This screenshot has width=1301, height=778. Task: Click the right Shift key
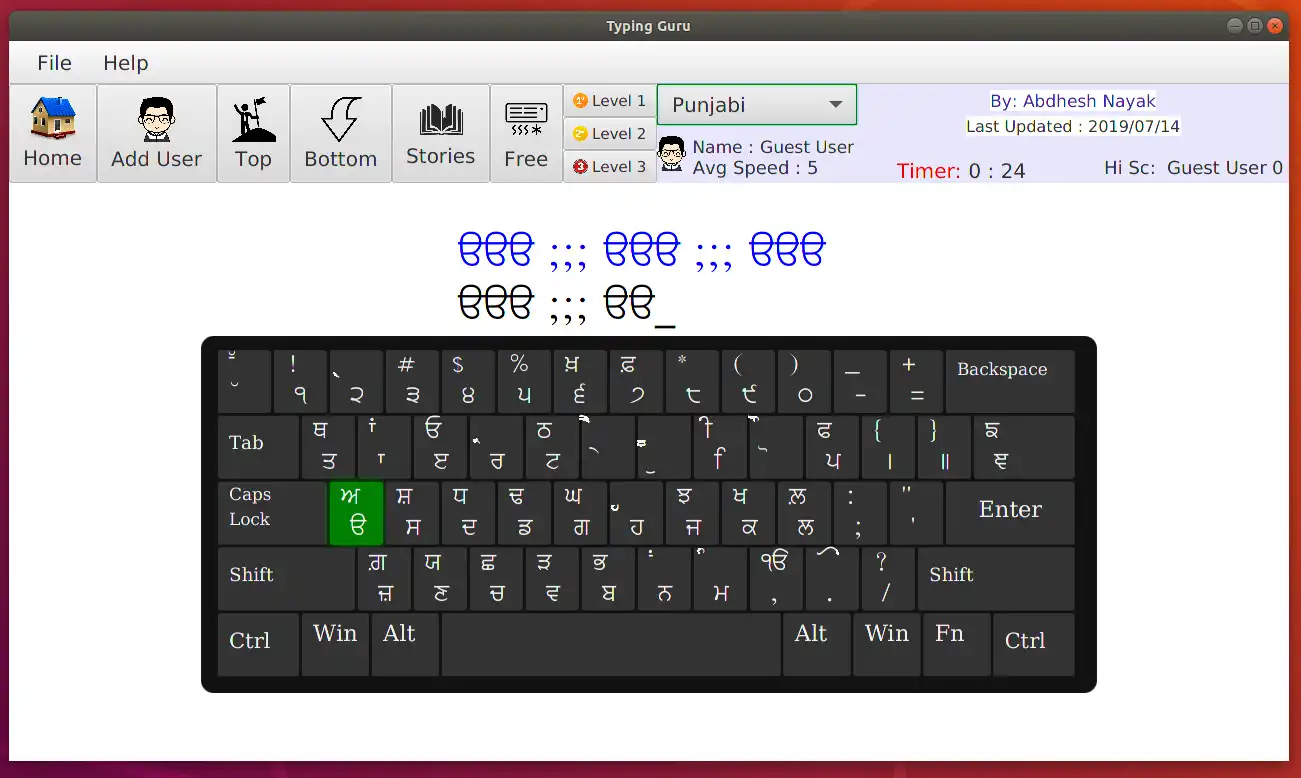(996, 579)
